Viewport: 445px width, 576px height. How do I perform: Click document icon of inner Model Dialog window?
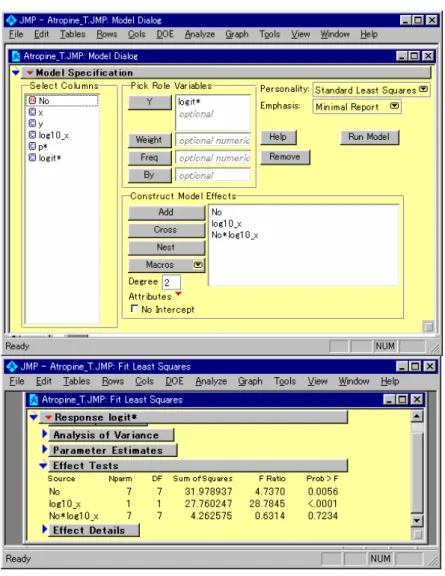(x=16, y=56)
